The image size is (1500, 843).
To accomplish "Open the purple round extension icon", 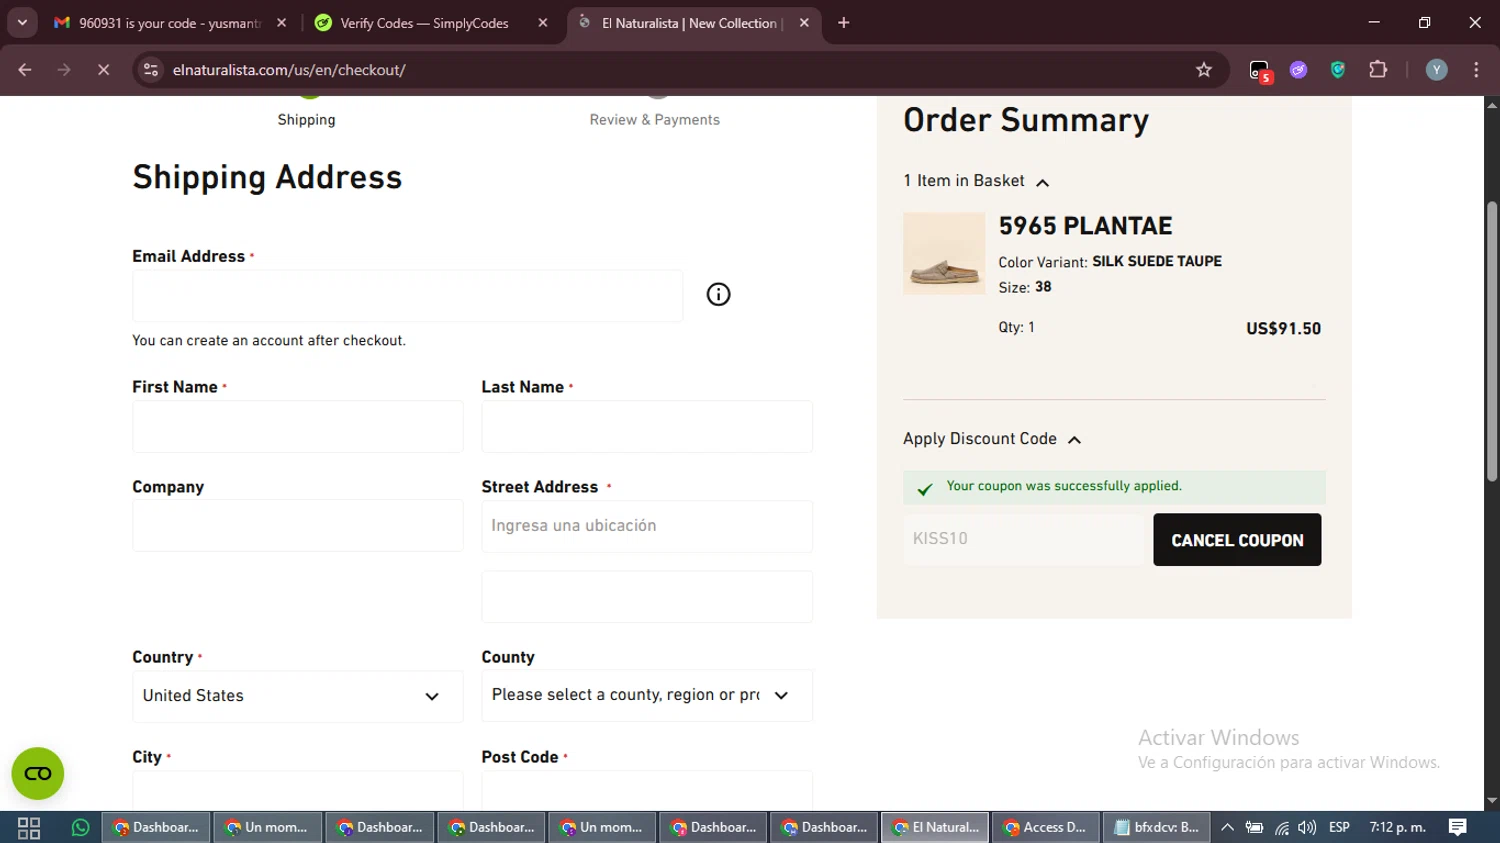I will [x=1298, y=70].
